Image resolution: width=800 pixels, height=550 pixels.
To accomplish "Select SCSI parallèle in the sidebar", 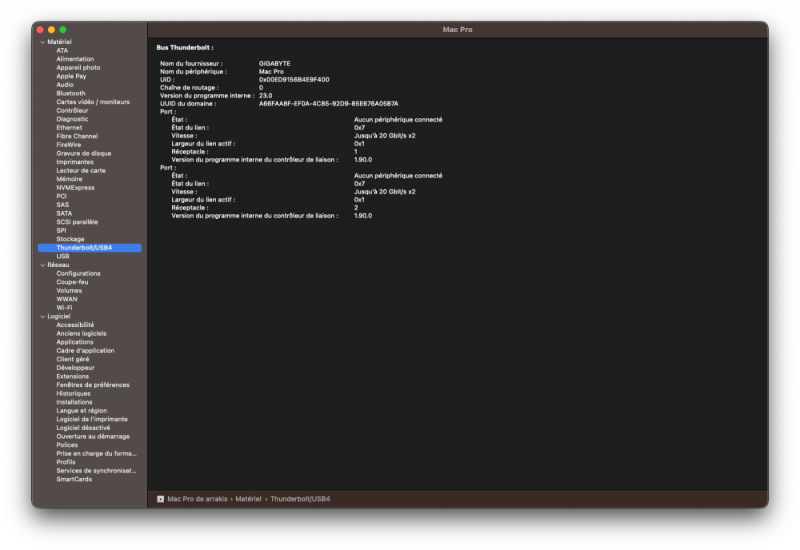I will [77, 222].
